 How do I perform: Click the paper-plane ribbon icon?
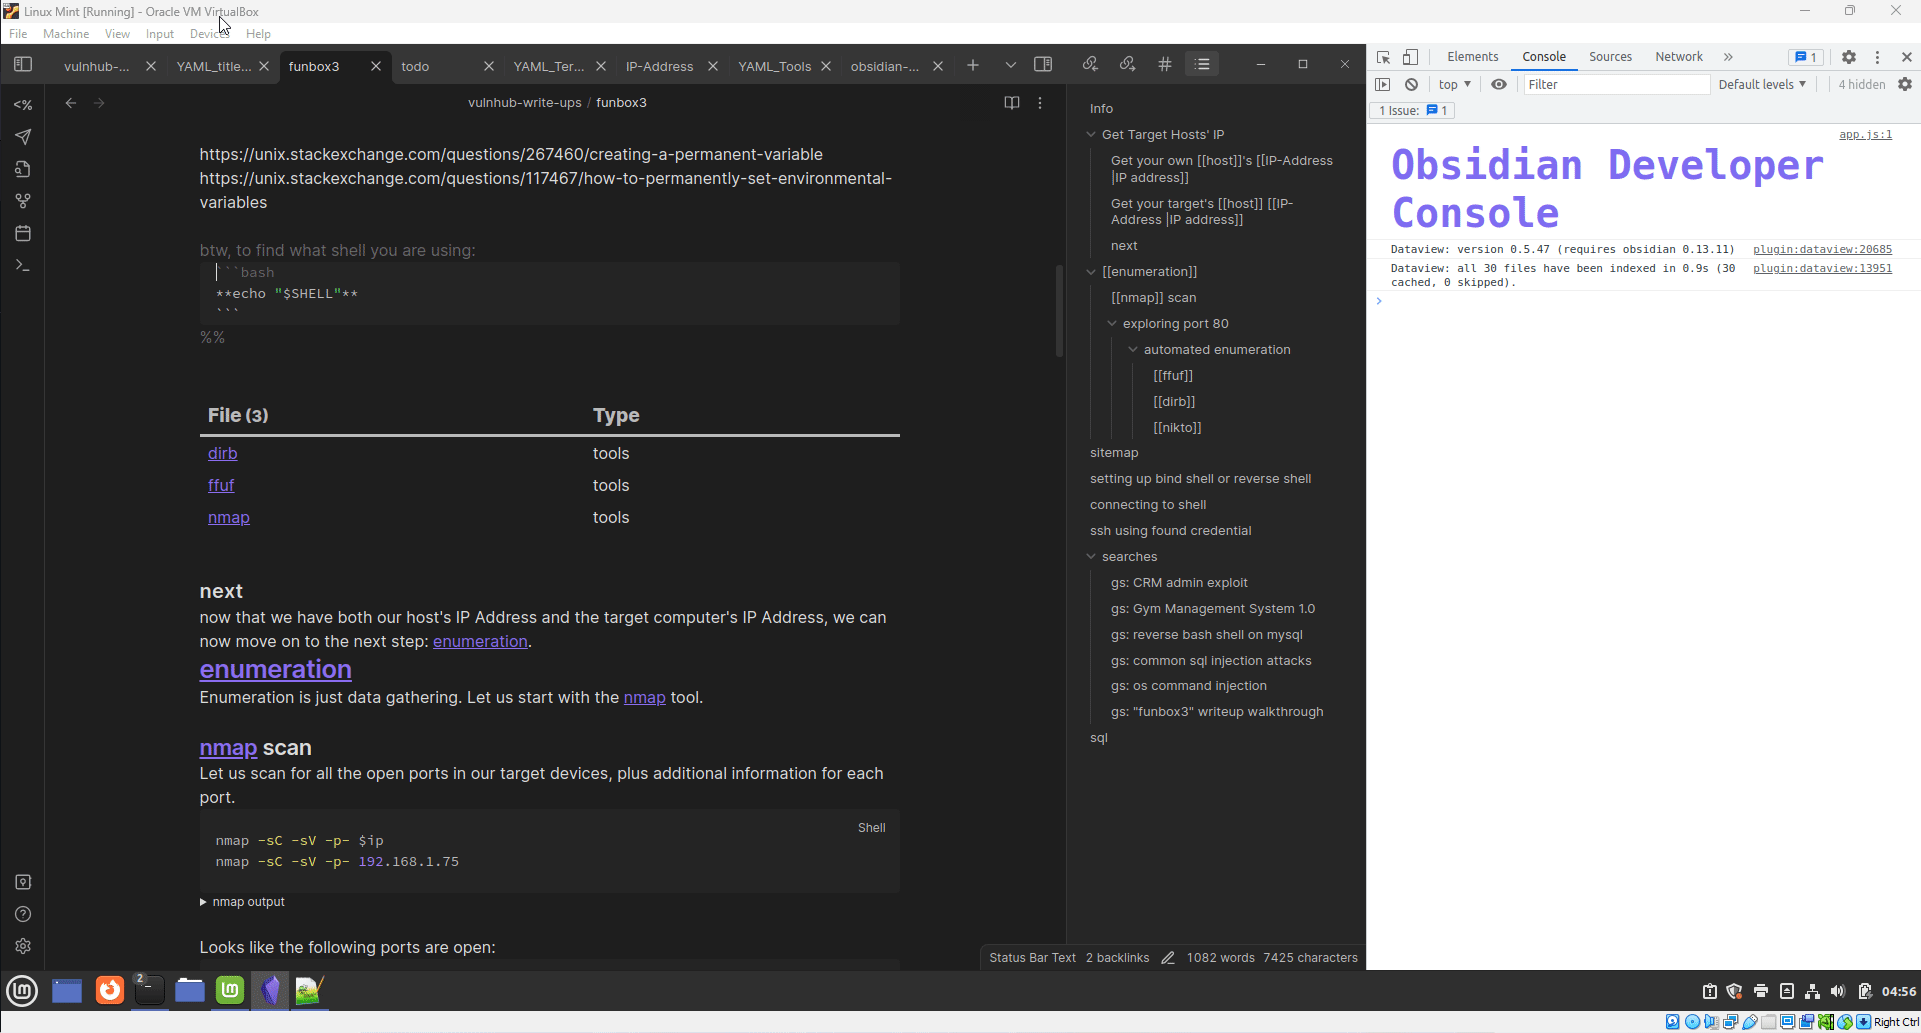pos(23,137)
